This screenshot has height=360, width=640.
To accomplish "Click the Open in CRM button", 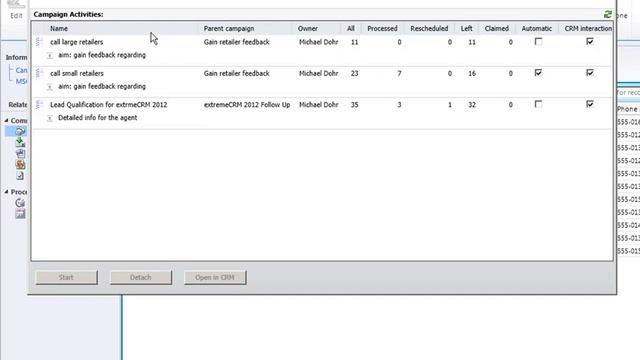I will coord(215,278).
